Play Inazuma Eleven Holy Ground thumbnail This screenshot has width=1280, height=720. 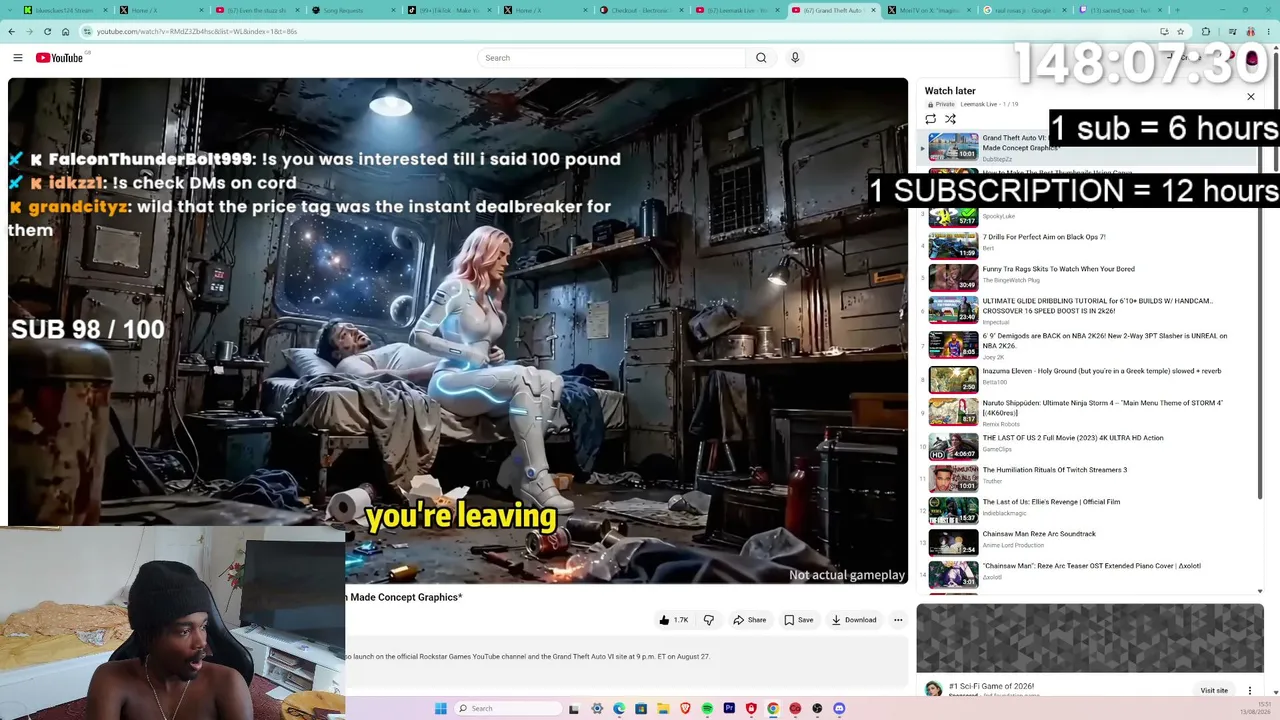point(953,379)
